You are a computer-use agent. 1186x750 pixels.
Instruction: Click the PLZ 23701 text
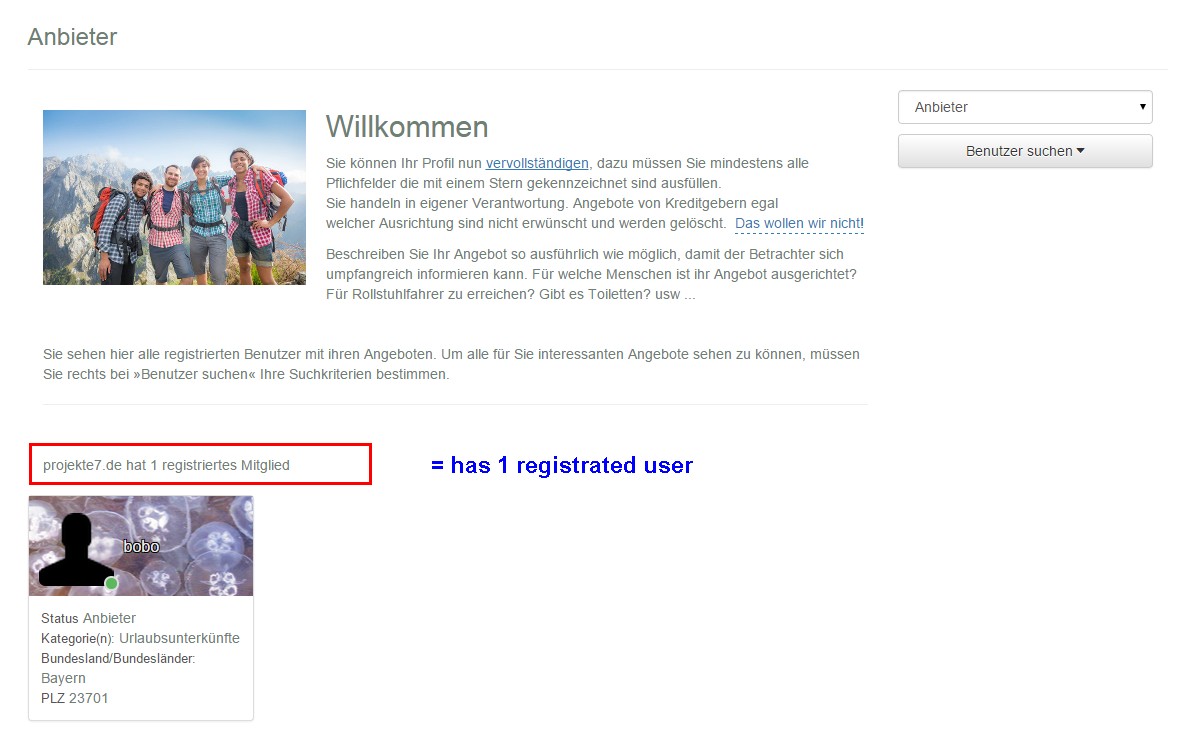(x=75, y=698)
